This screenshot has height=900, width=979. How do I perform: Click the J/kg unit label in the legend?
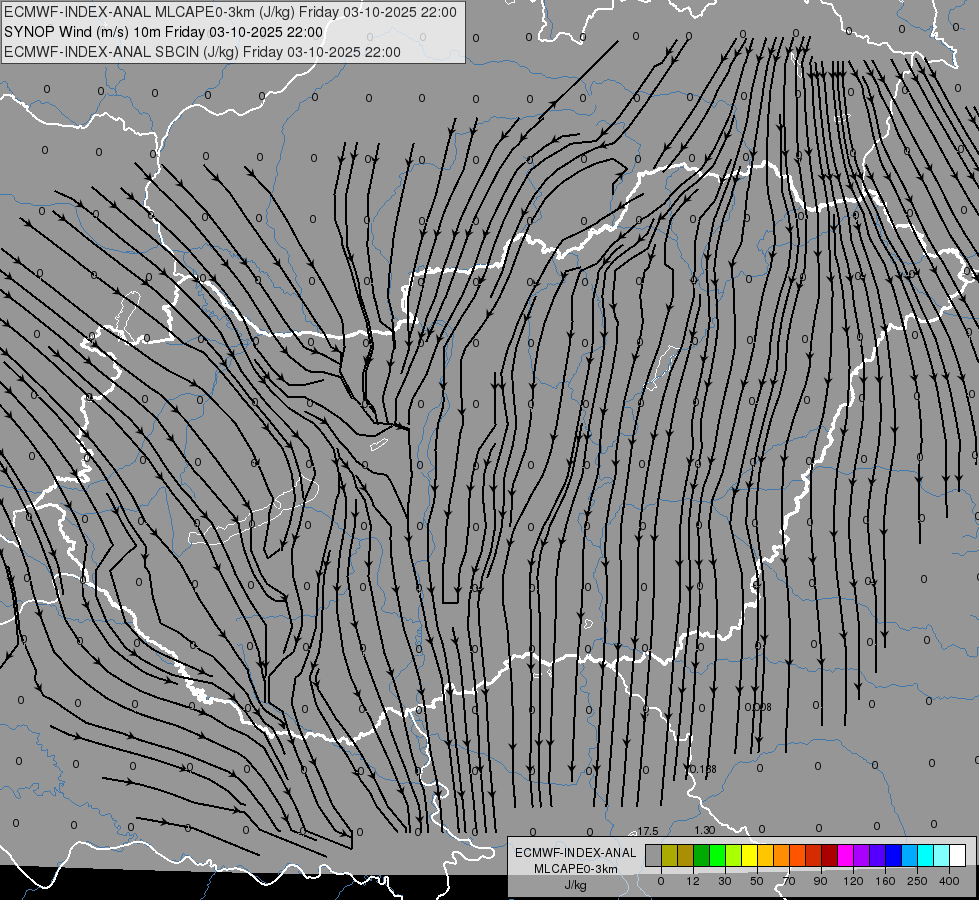tap(576, 885)
